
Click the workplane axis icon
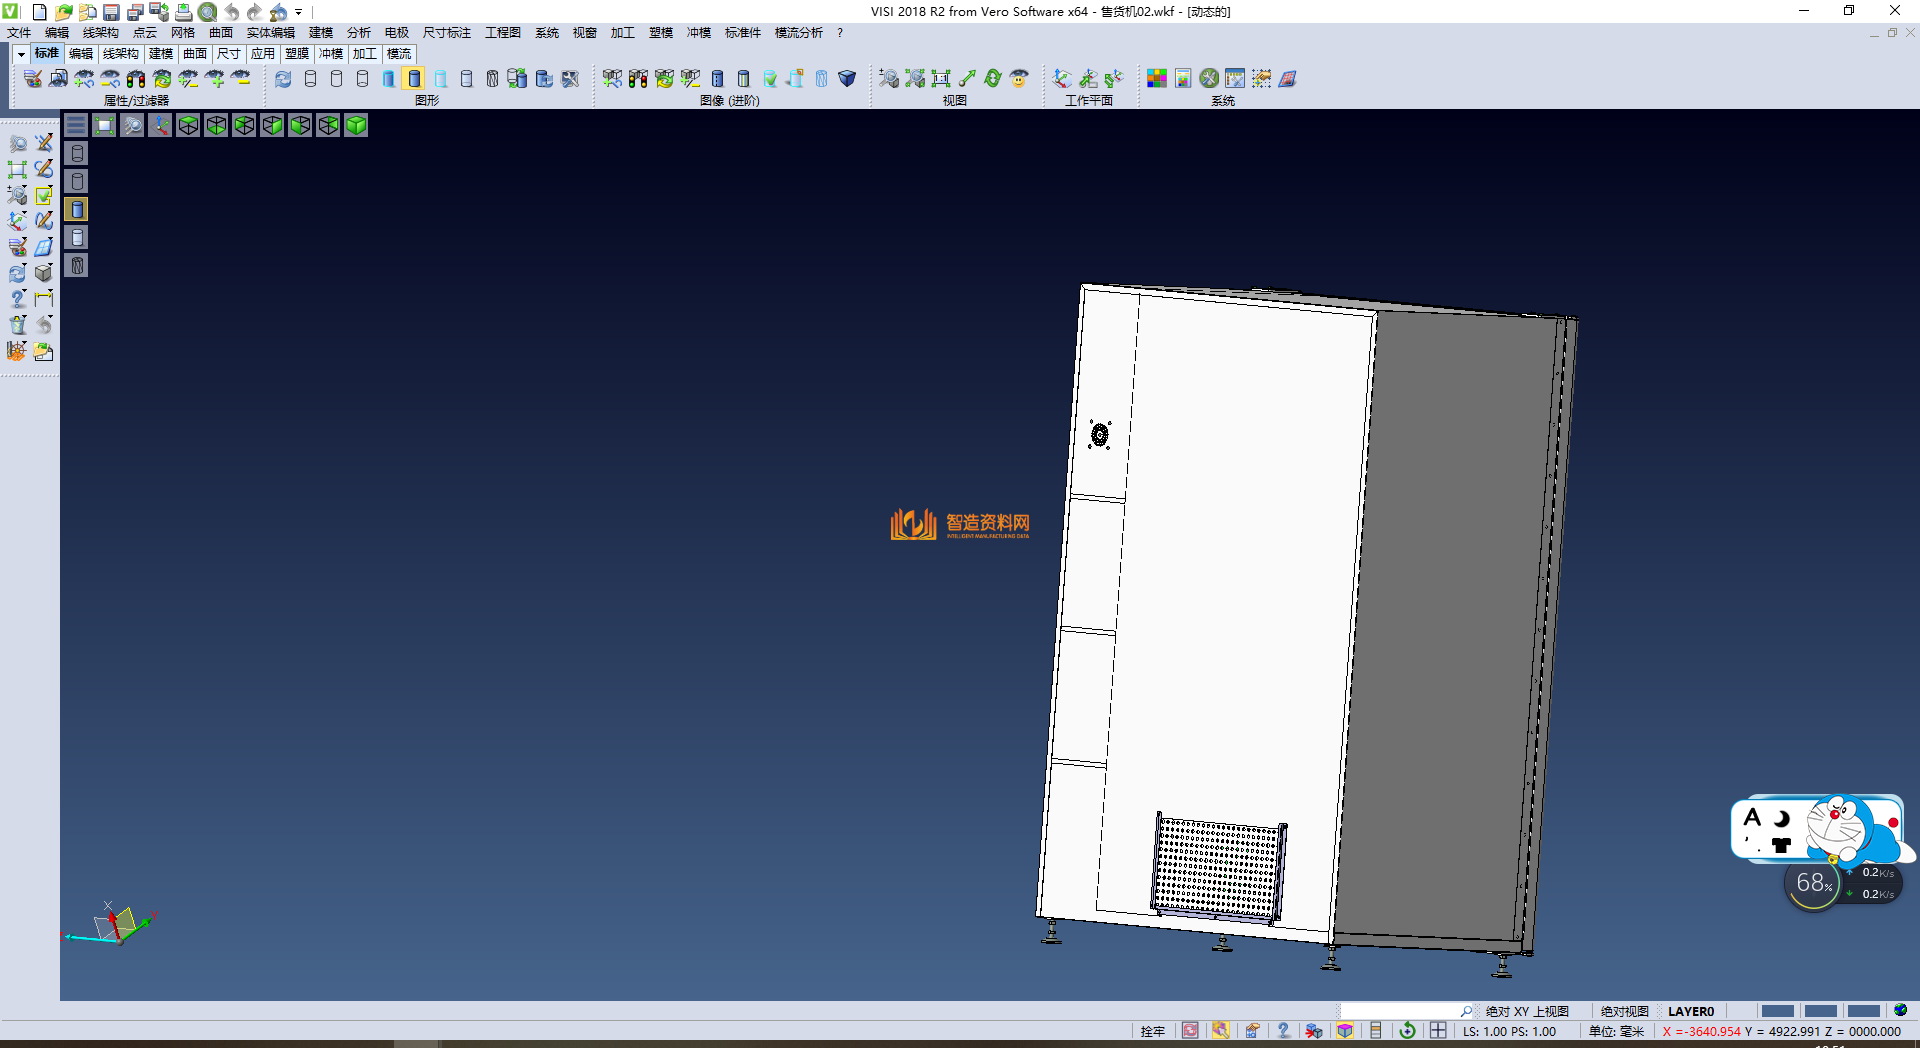point(1062,78)
